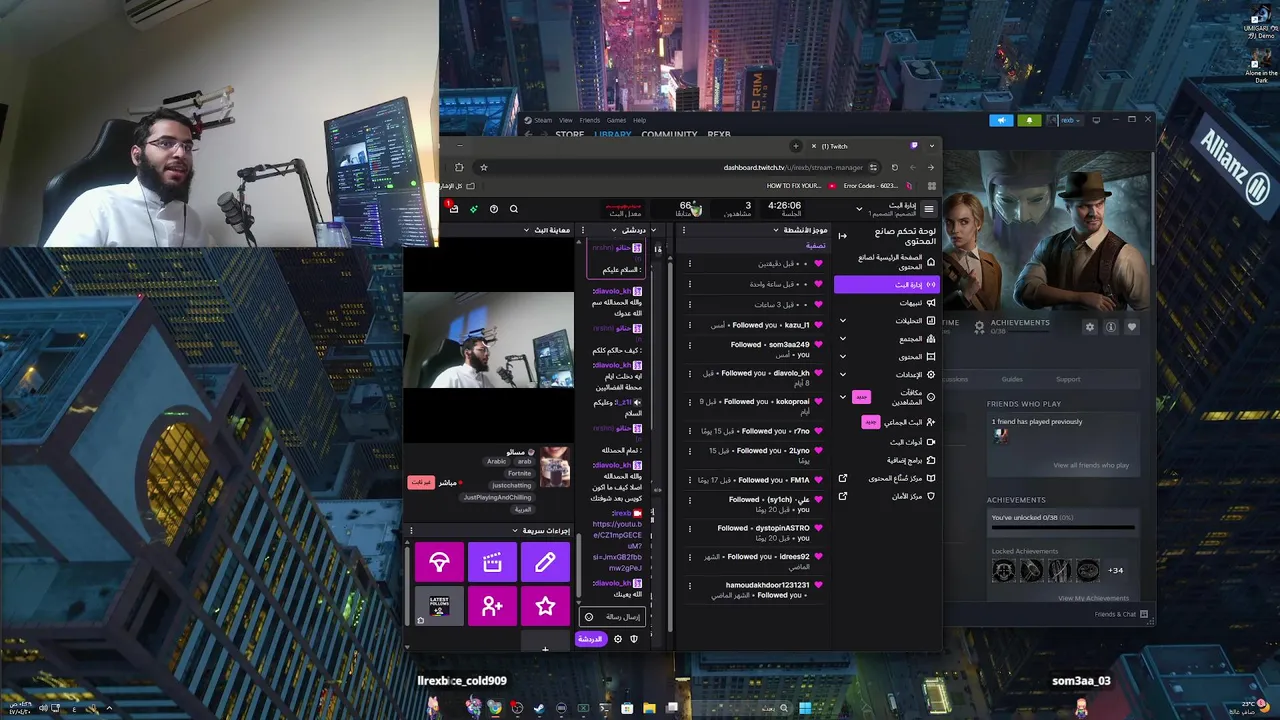The width and height of the screenshot is (1280, 720).
Task: Open the activity feed panel options menu
Action: pos(684,230)
